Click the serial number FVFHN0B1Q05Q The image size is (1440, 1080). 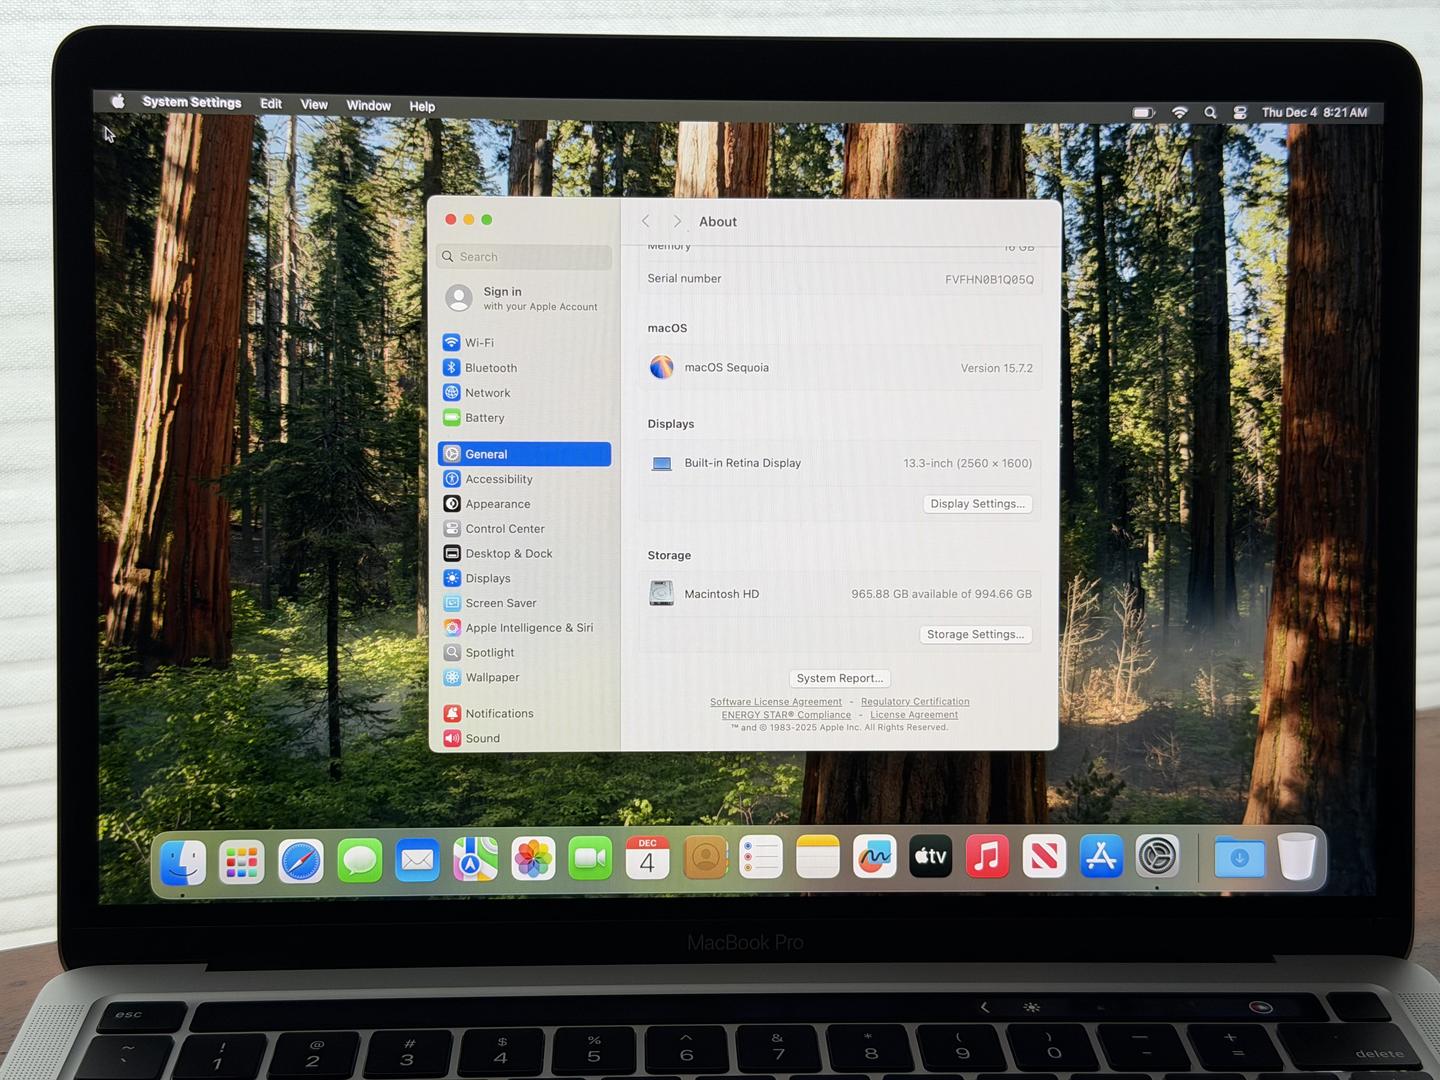pyautogui.click(x=989, y=280)
